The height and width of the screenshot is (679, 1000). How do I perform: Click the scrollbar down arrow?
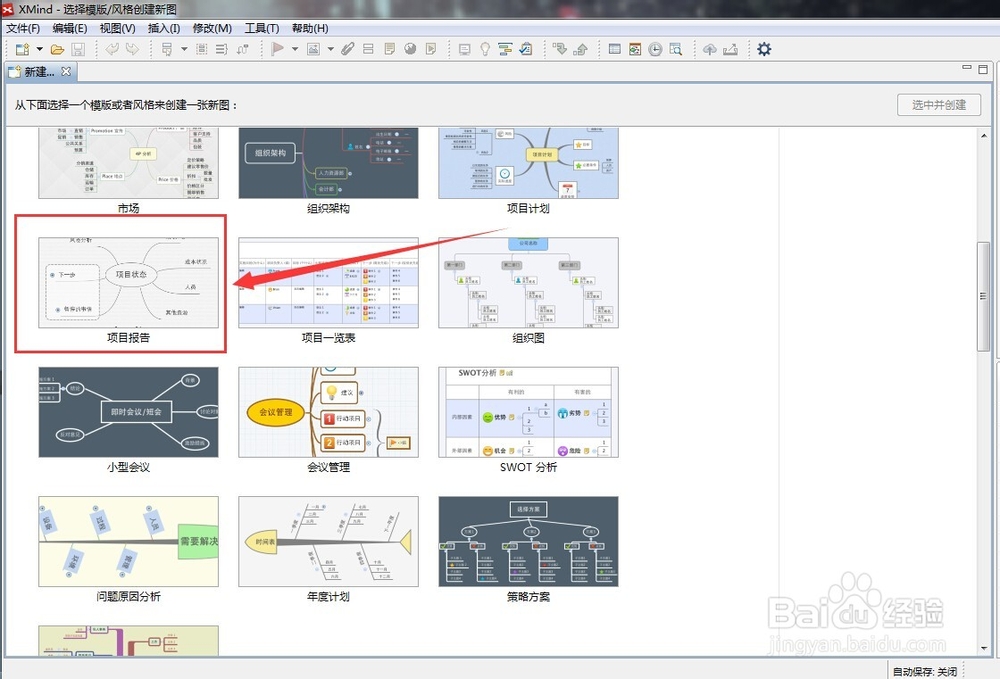tap(983, 648)
